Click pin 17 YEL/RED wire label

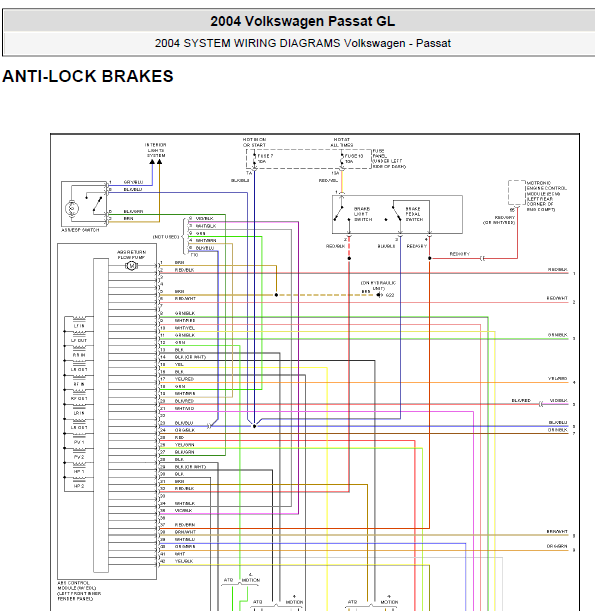[184, 379]
